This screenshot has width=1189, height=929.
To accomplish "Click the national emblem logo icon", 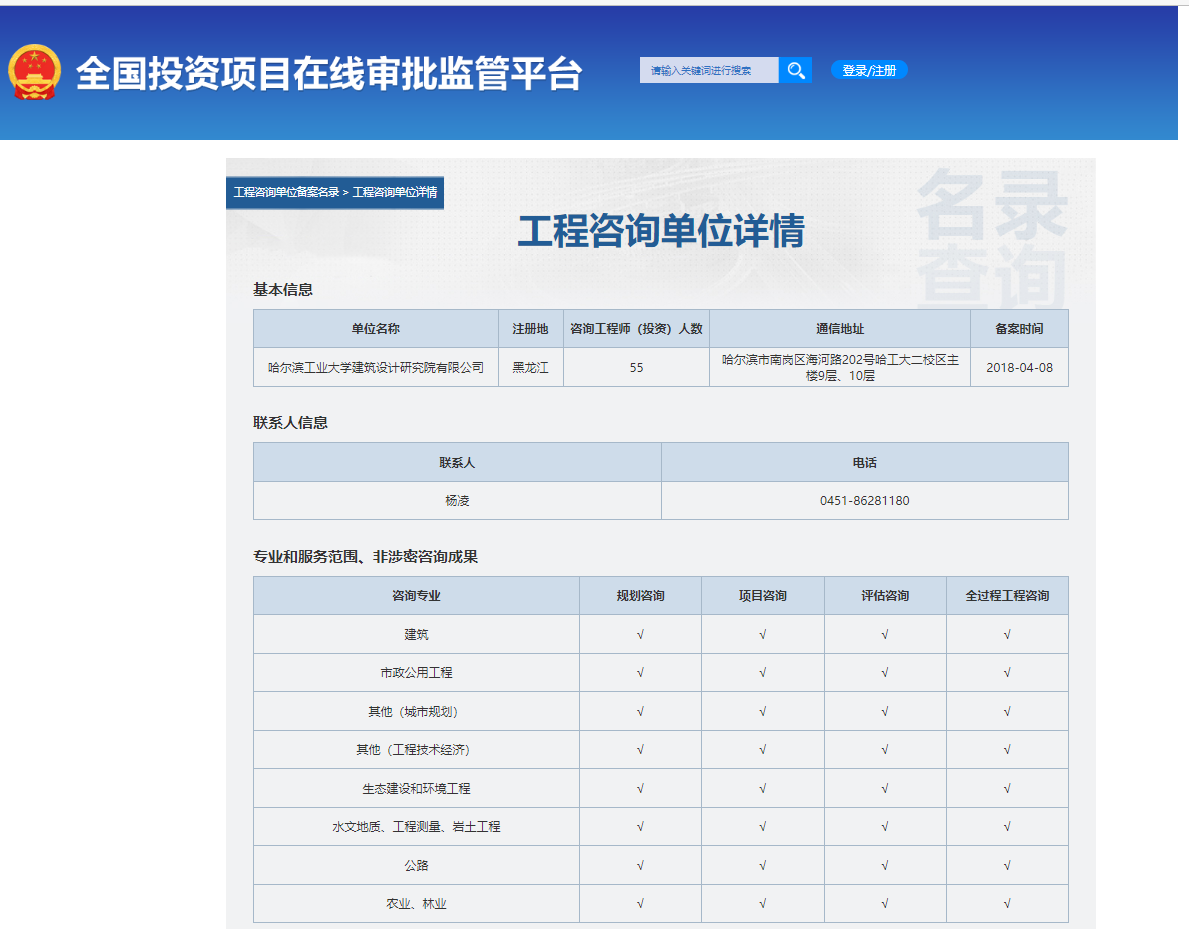I will (34, 72).
